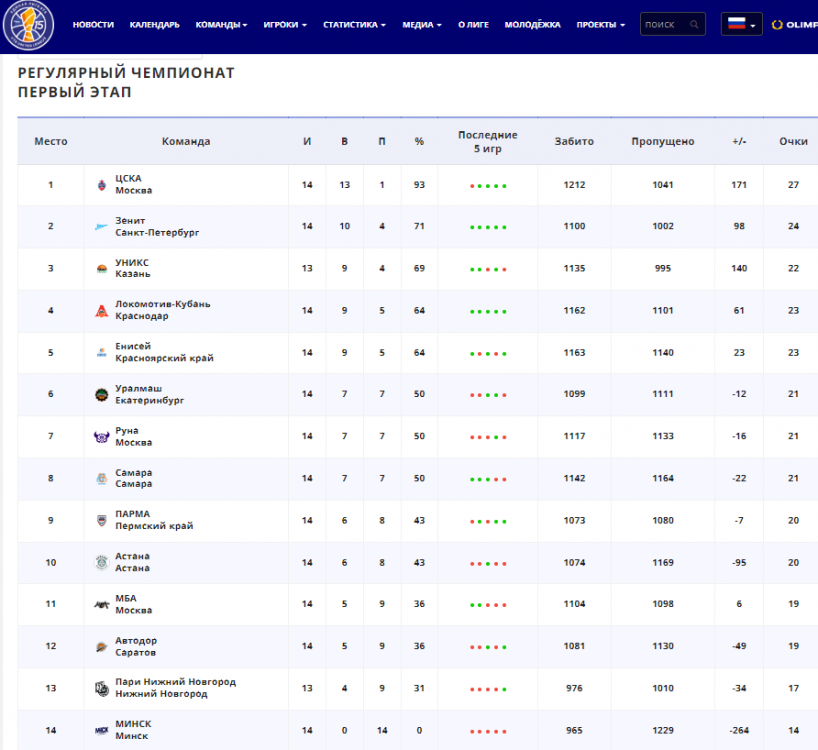
Task: Open the Енисей team link
Action: click(x=134, y=346)
